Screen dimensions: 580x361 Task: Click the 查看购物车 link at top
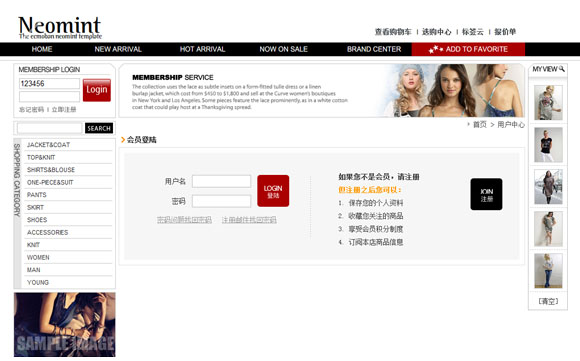click(393, 32)
